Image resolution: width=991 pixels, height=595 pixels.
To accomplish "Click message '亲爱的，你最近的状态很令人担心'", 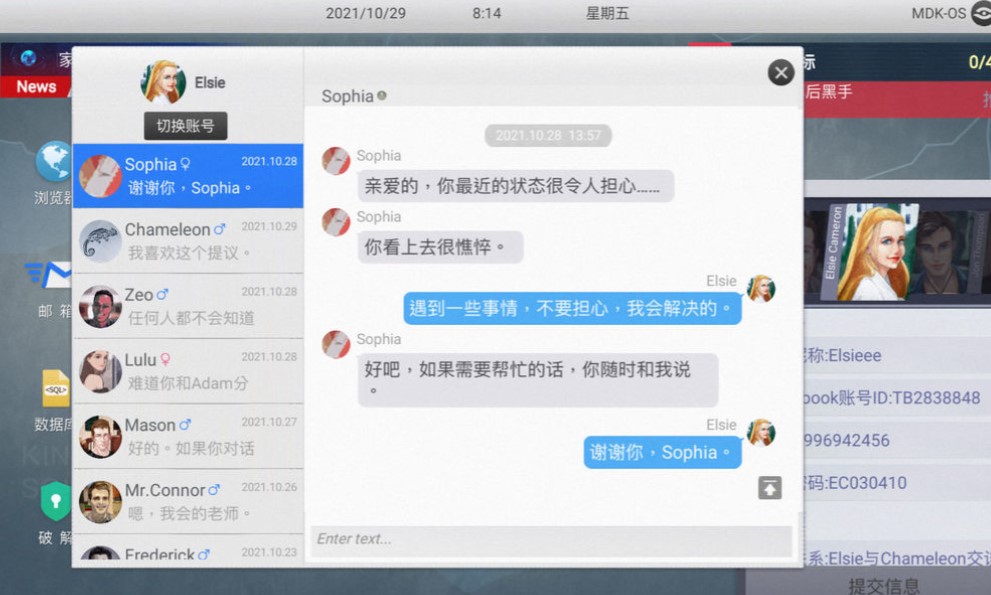I will point(515,186).
